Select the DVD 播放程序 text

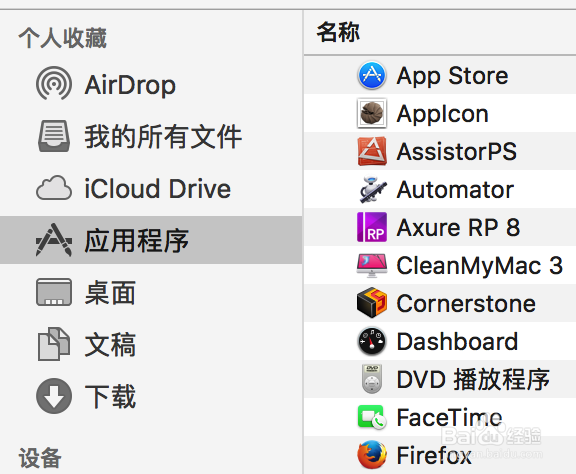[x=473, y=379]
